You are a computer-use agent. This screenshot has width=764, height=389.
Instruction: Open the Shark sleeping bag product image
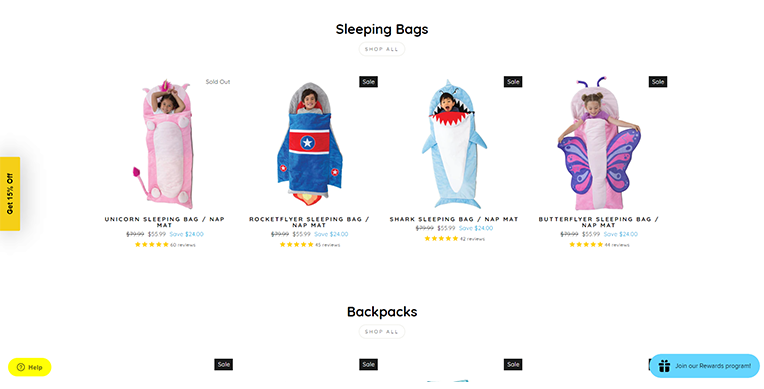(454, 144)
